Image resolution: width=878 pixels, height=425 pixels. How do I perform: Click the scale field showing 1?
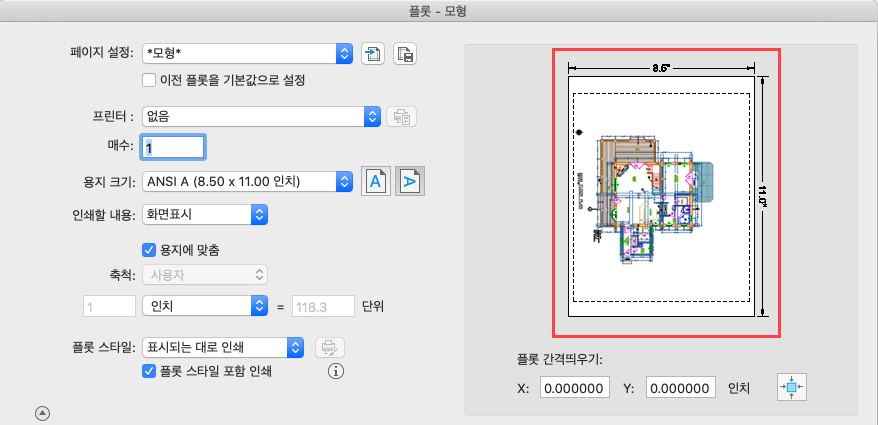pos(110,306)
